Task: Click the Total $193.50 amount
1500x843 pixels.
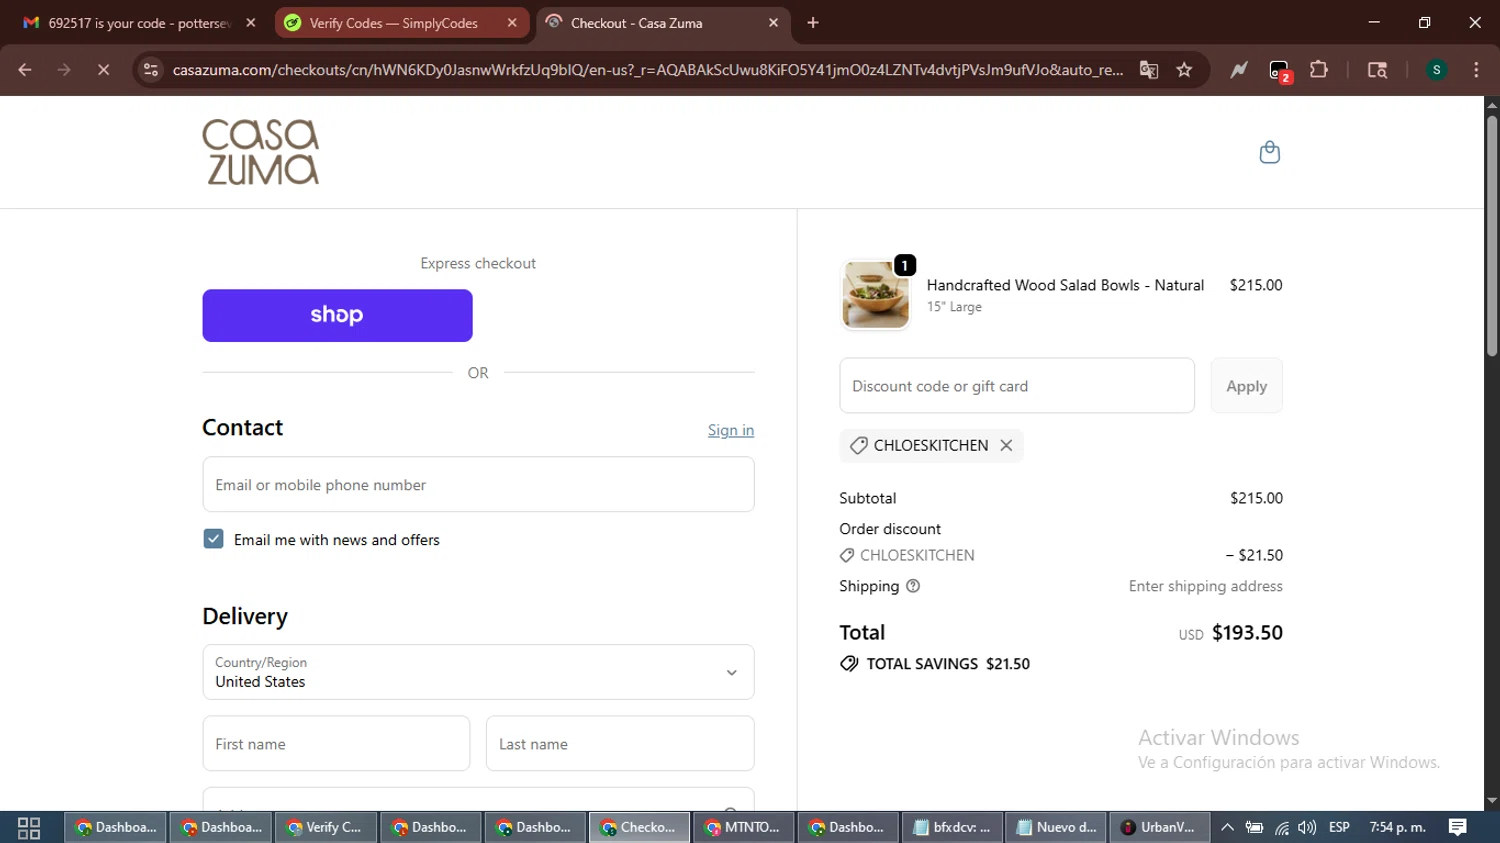Action: click(x=1247, y=633)
